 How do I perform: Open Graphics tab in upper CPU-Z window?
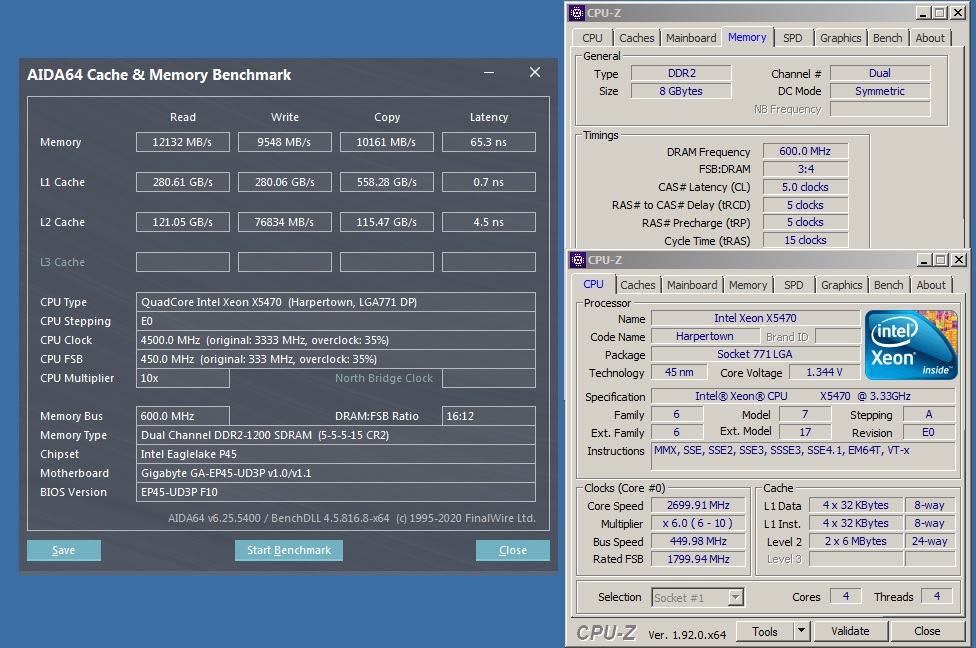[840, 38]
